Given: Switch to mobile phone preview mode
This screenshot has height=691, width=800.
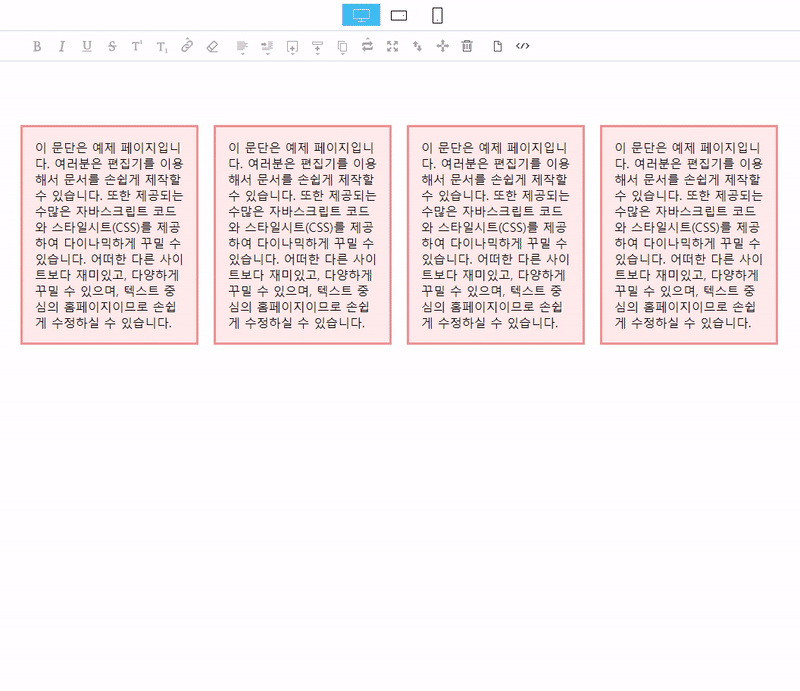Looking at the screenshot, I should [x=437, y=15].
